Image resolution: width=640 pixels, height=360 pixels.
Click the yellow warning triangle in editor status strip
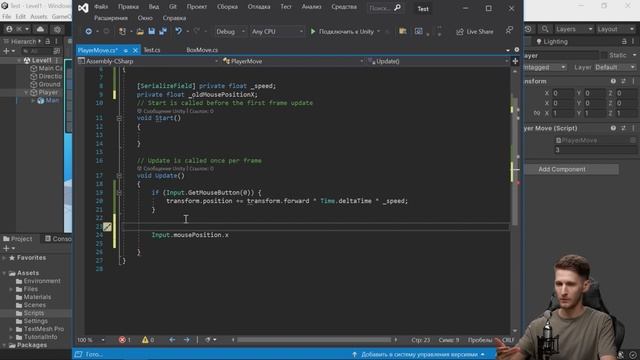(x=145, y=340)
